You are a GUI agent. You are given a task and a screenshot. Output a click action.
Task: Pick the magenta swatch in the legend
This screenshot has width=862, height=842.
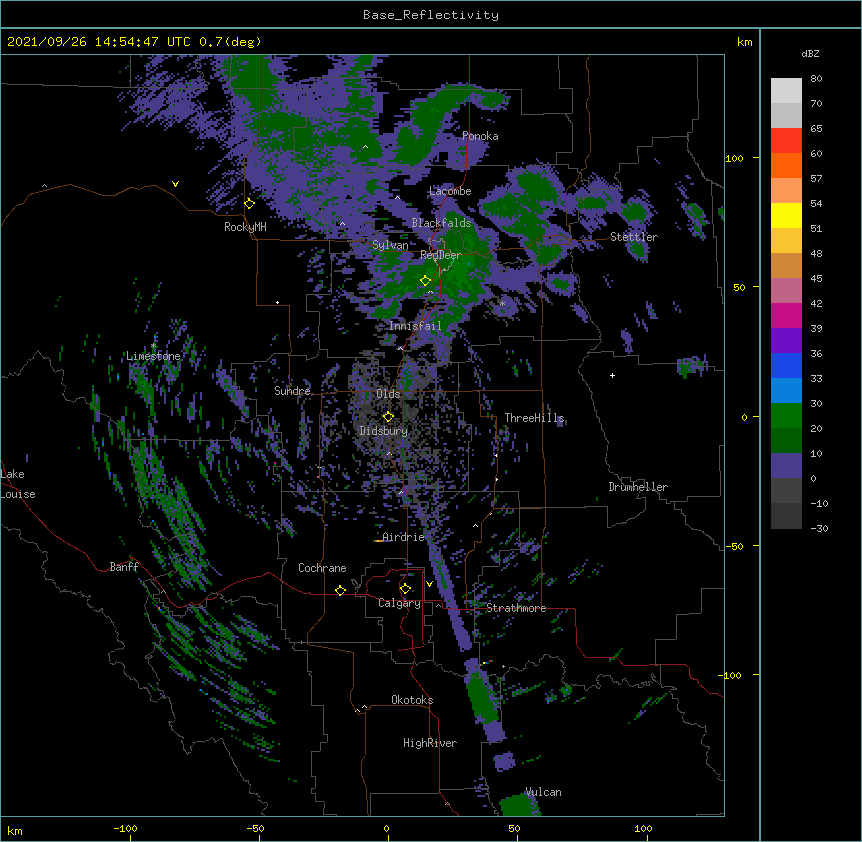786,315
